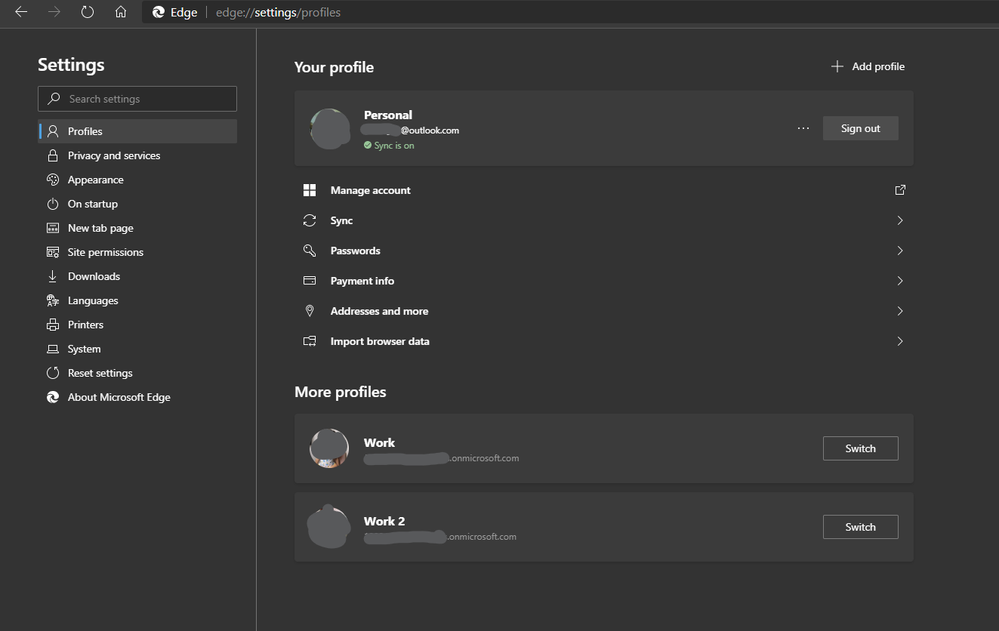This screenshot has height=631, width=999.
Task: Open Printers settings label
Action: 85,324
